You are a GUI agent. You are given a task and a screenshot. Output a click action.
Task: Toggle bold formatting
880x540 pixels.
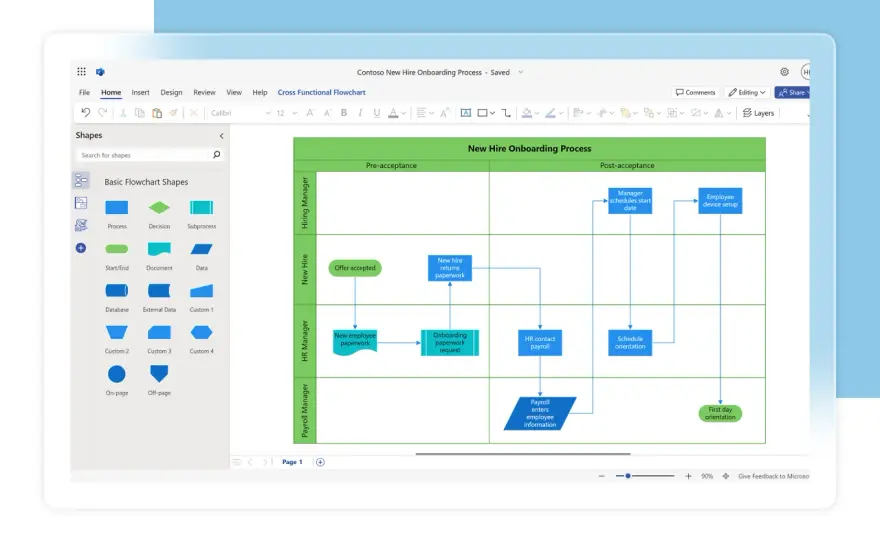343,113
